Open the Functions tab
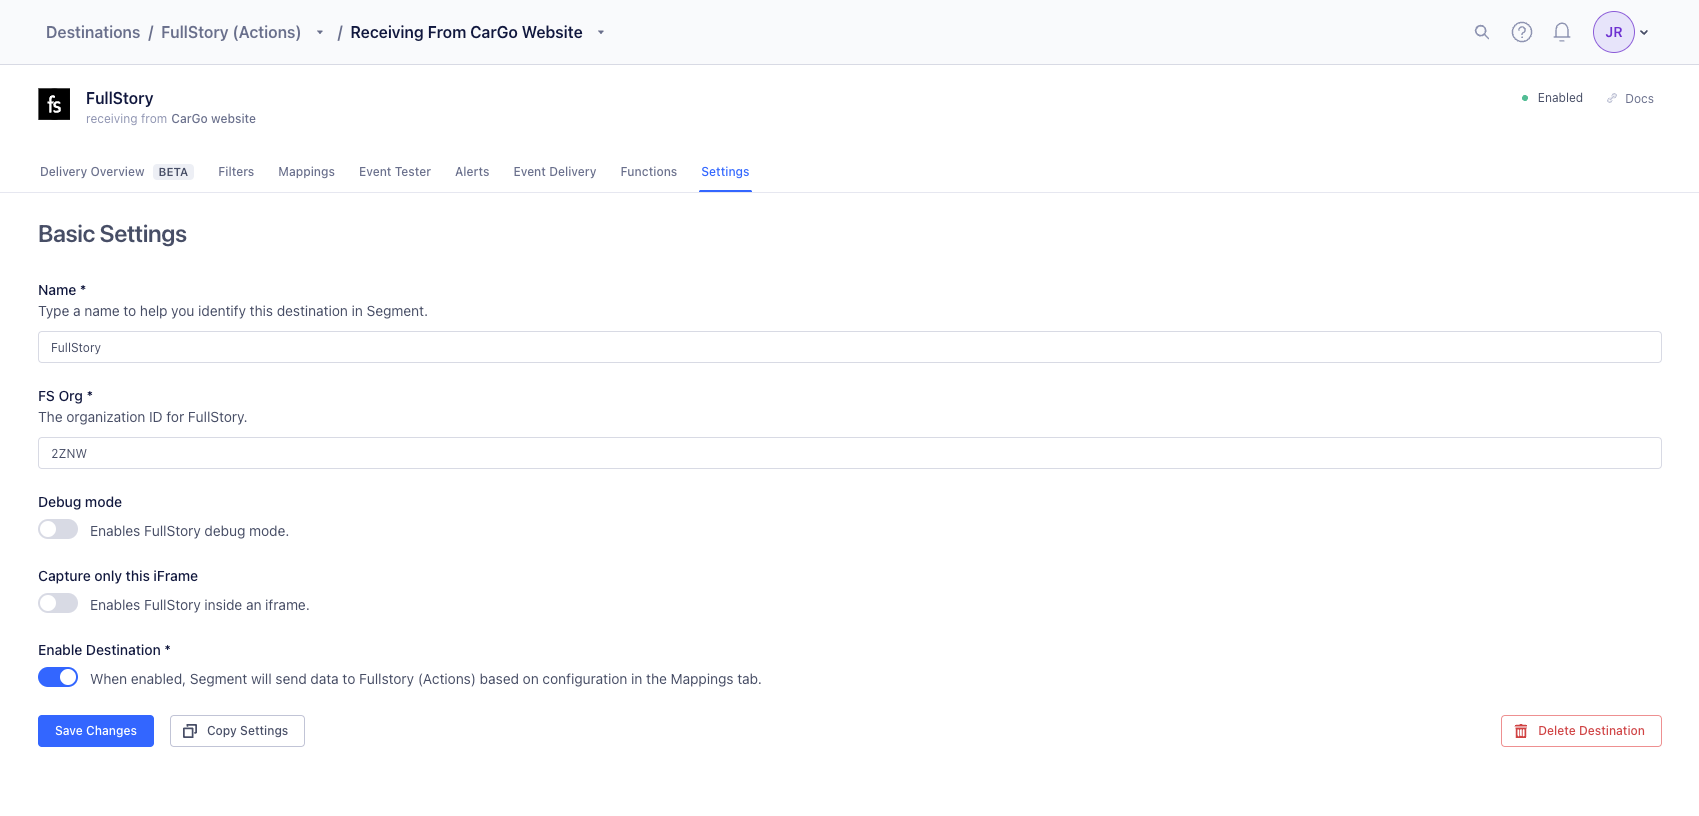This screenshot has width=1699, height=816. (649, 172)
